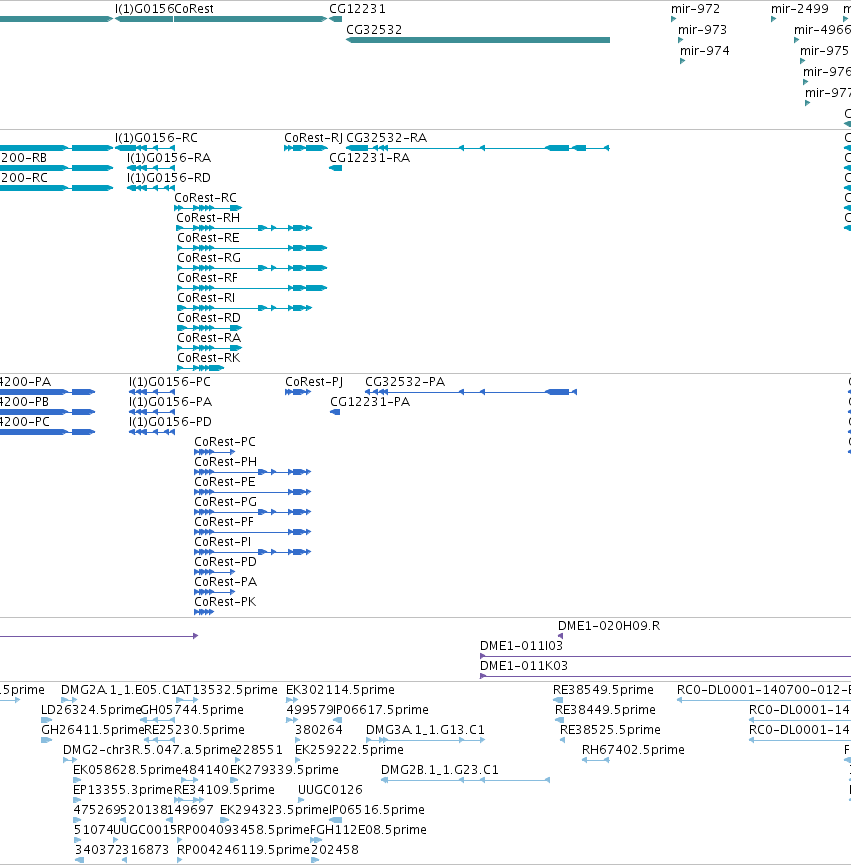
Task: Select the CoRest-RF transcript label
Action: coord(207,277)
